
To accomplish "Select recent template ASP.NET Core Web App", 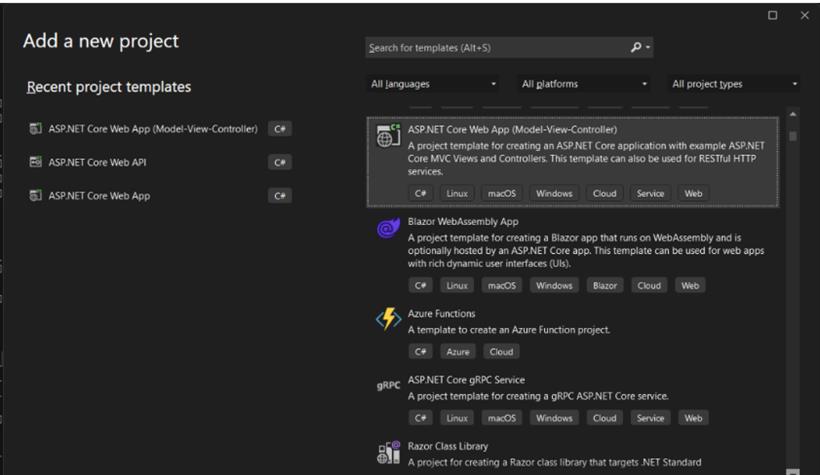I will coord(99,196).
